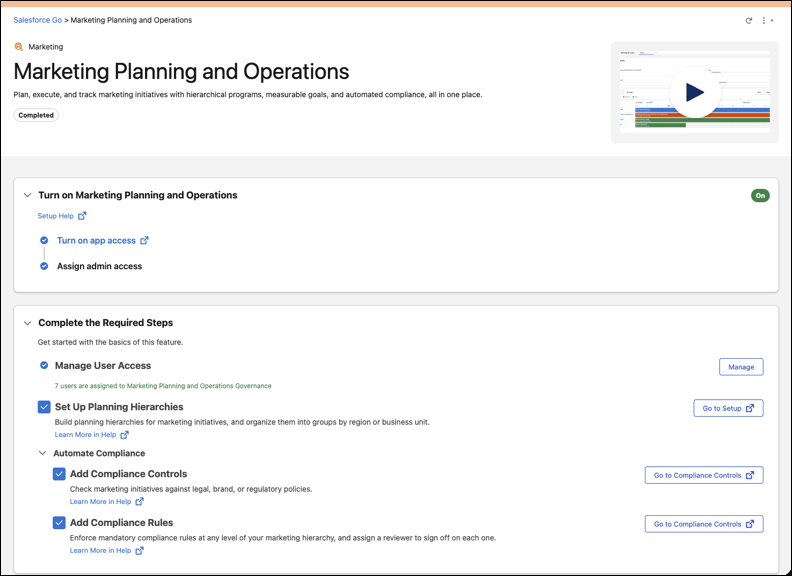Click the Marketing magnifier icon

pyautogui.click(x=19, y=47)
